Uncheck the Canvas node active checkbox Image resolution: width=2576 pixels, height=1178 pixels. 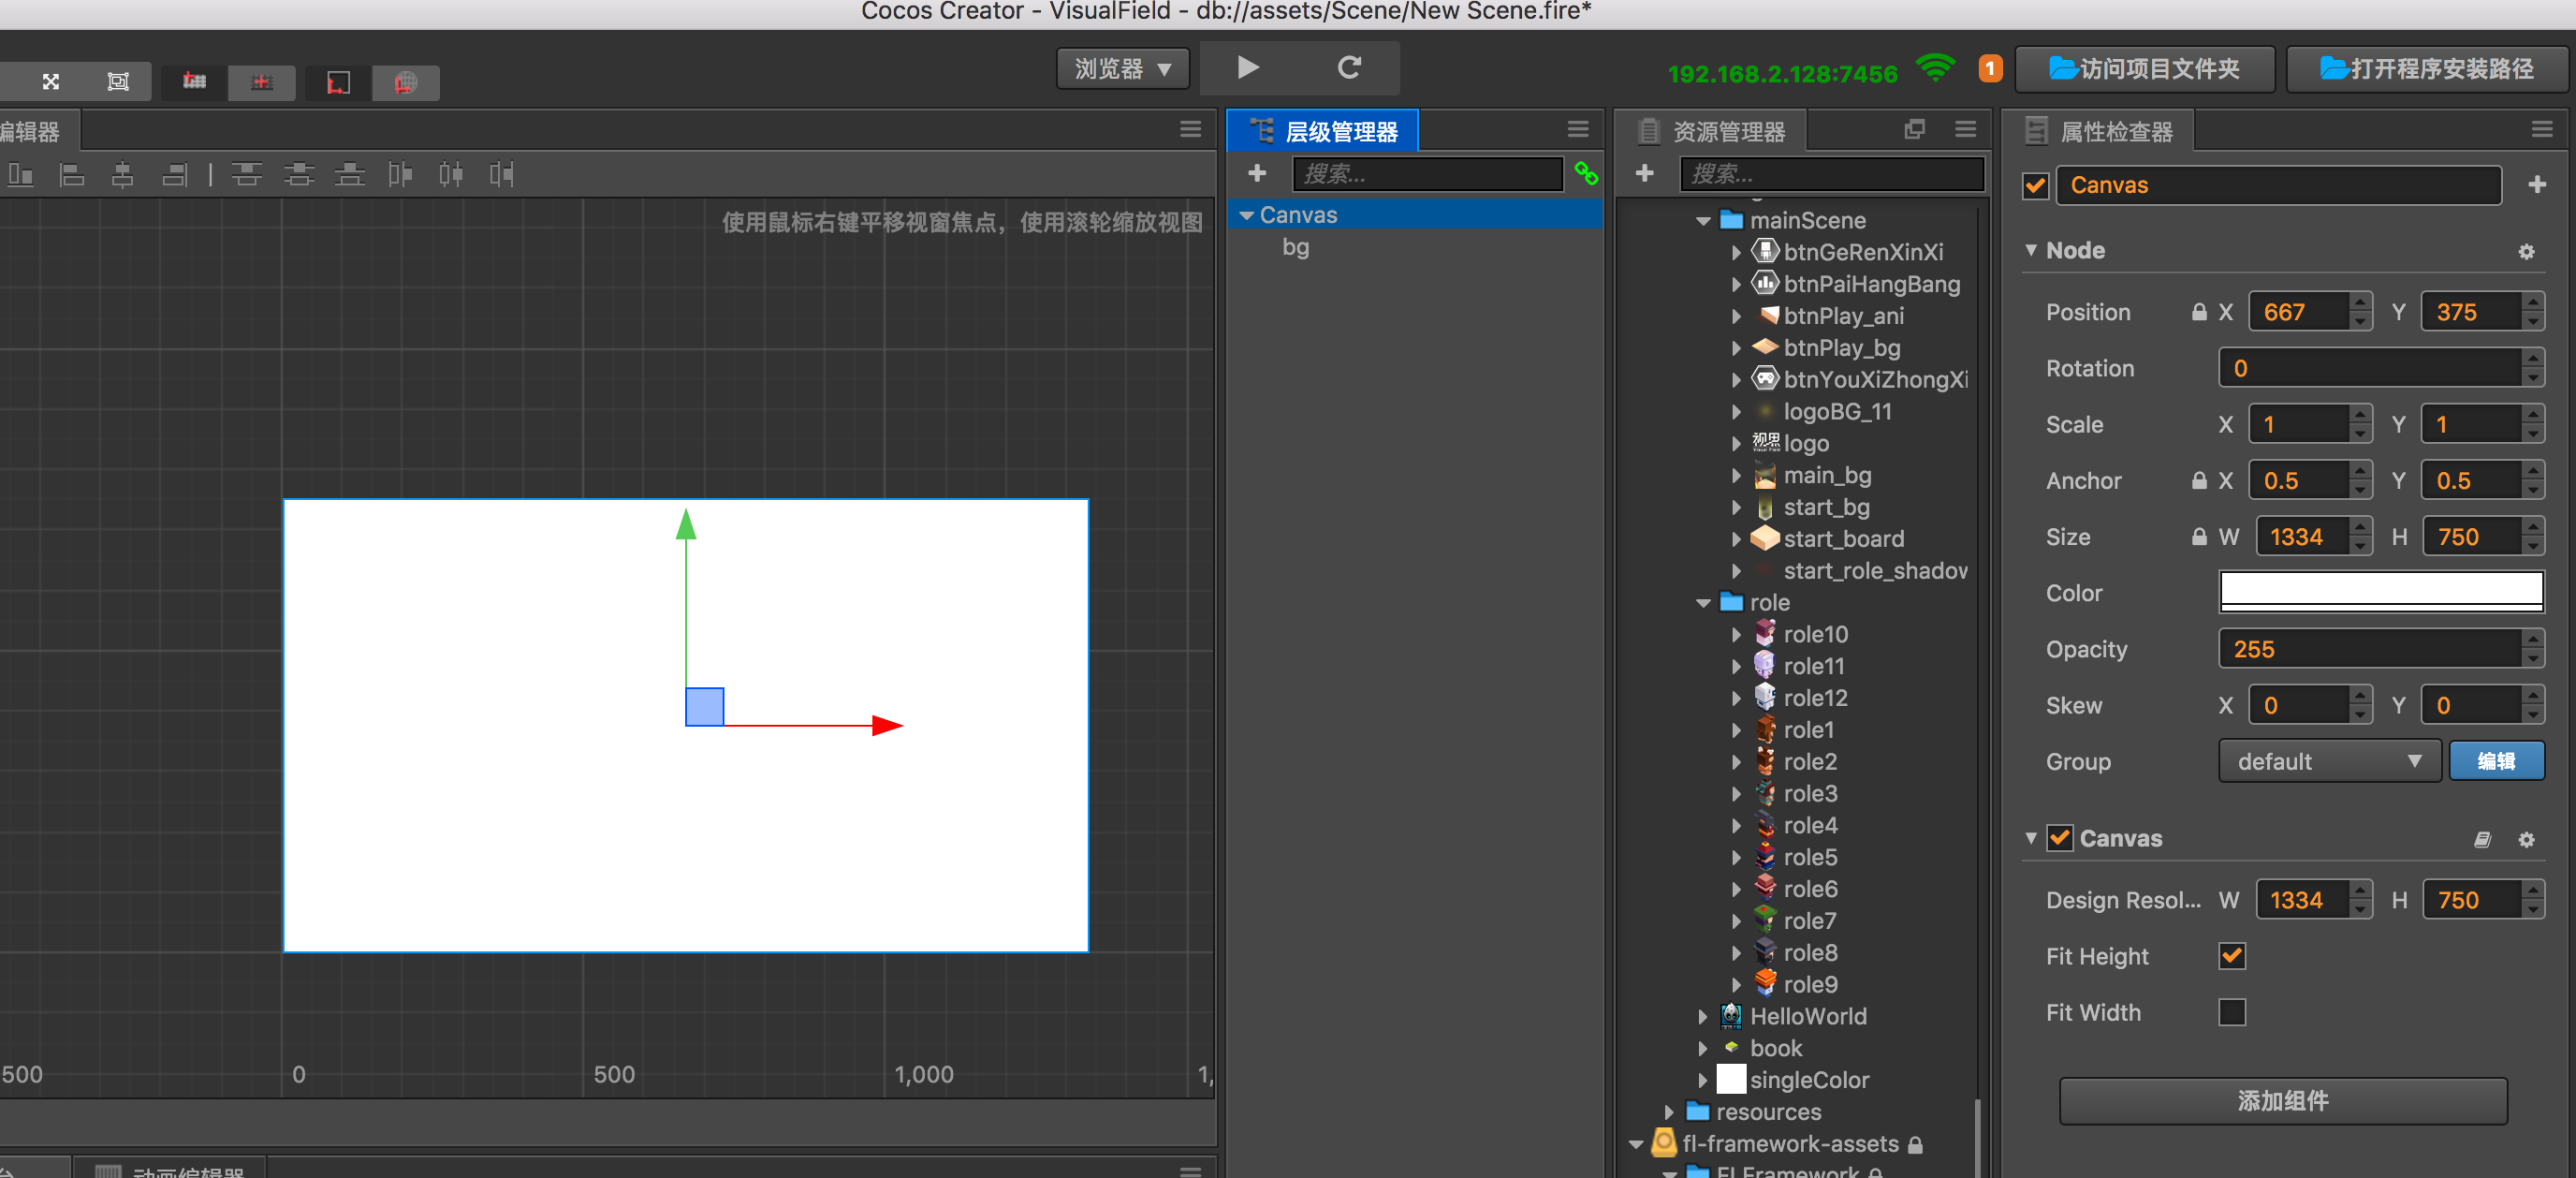point(2035,186)
